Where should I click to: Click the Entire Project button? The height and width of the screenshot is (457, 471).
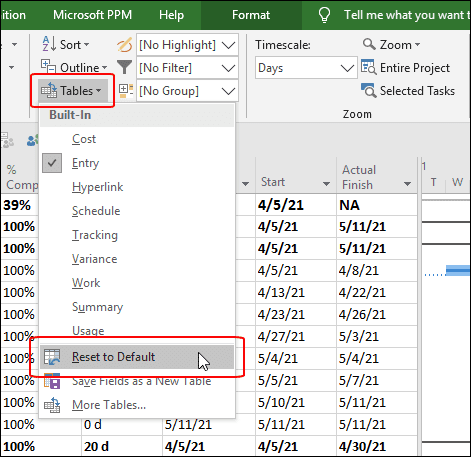click(405, 68)
